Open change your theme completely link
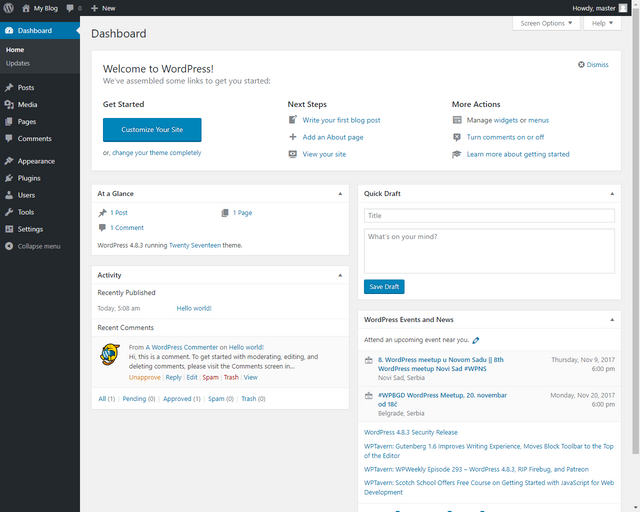The width and height of the screenshot is (640, 512). pyautogui.click(x=157, y=153)
